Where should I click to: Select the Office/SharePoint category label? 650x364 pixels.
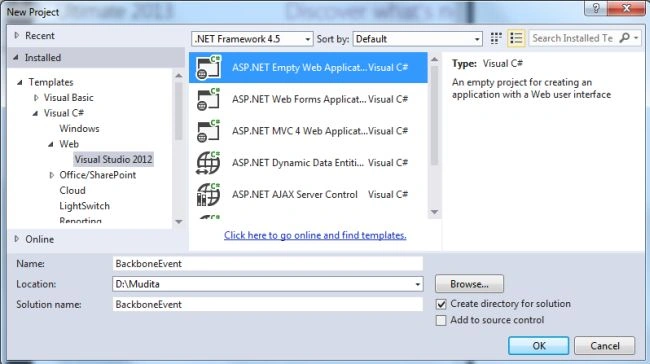(x=97, y=175)
